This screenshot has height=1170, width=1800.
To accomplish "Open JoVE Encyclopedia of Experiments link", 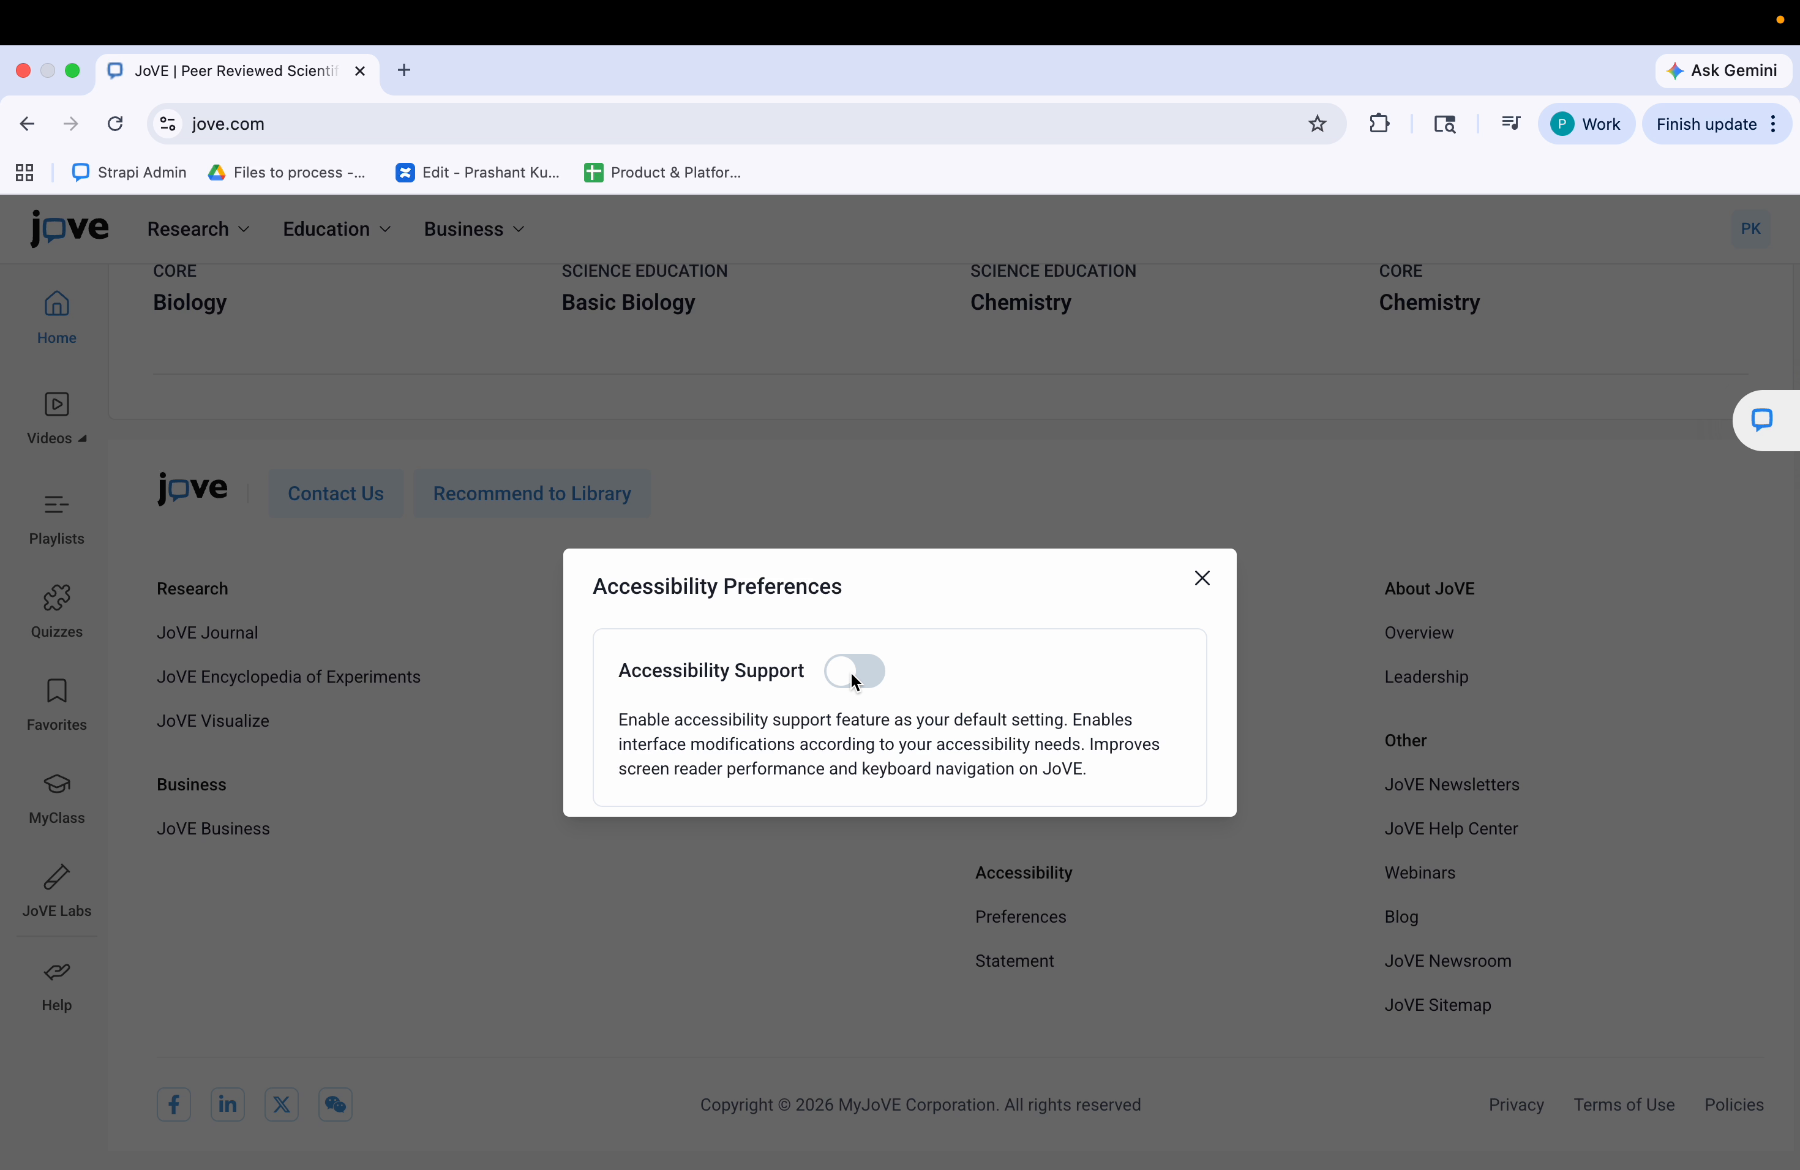I will click(289, 677).
